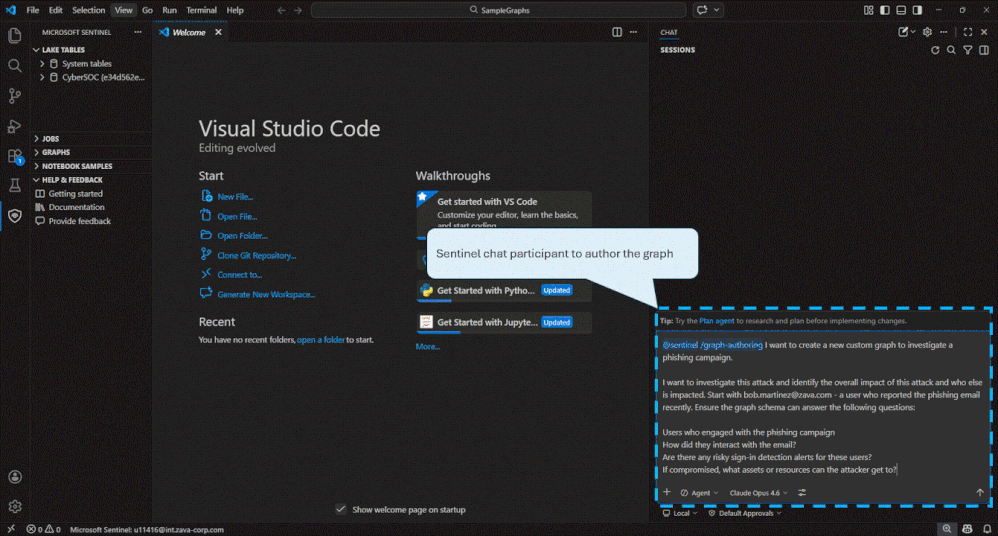Click the new chat icon in Chat panel
Screen dimensions: 998x536
tap(903, 32)
